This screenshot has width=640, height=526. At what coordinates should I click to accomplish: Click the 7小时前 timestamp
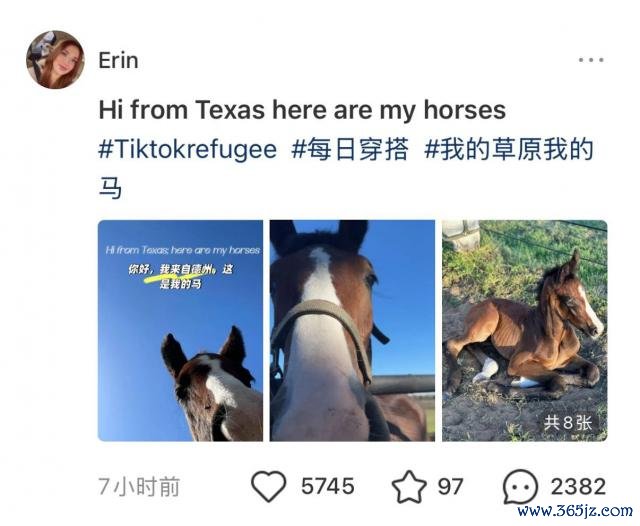(139, 486)
